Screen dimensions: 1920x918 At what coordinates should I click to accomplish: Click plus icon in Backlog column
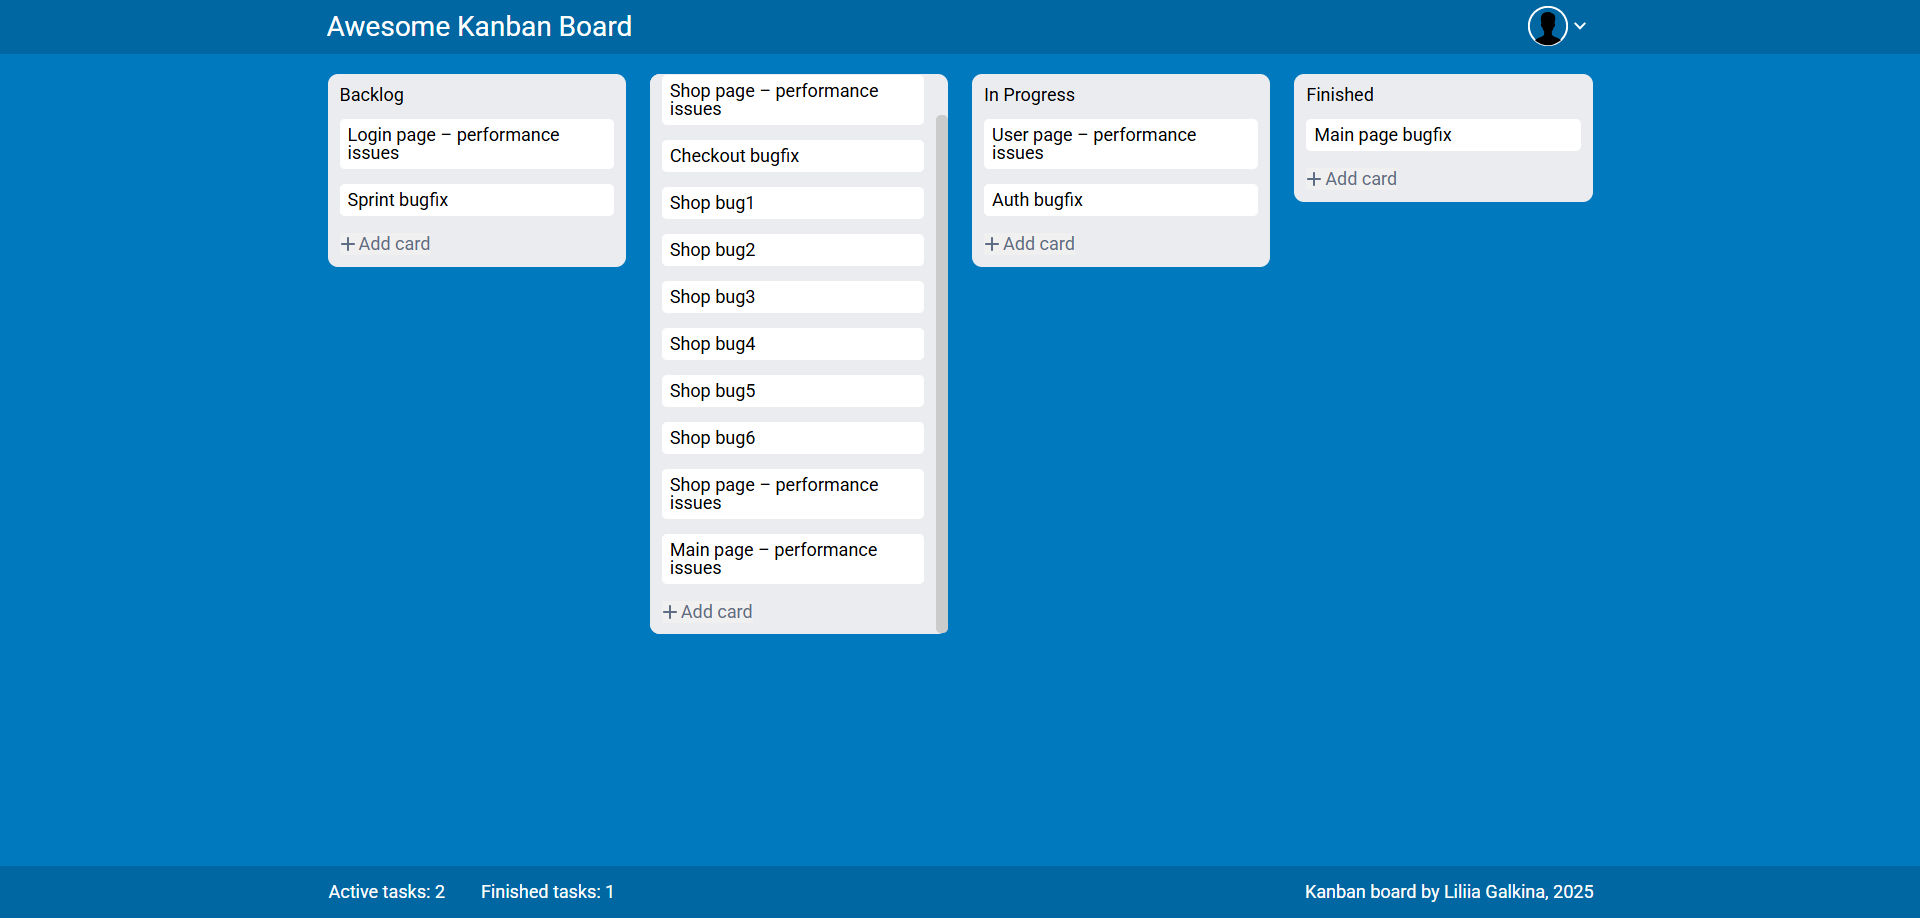(x=348, y=244)
